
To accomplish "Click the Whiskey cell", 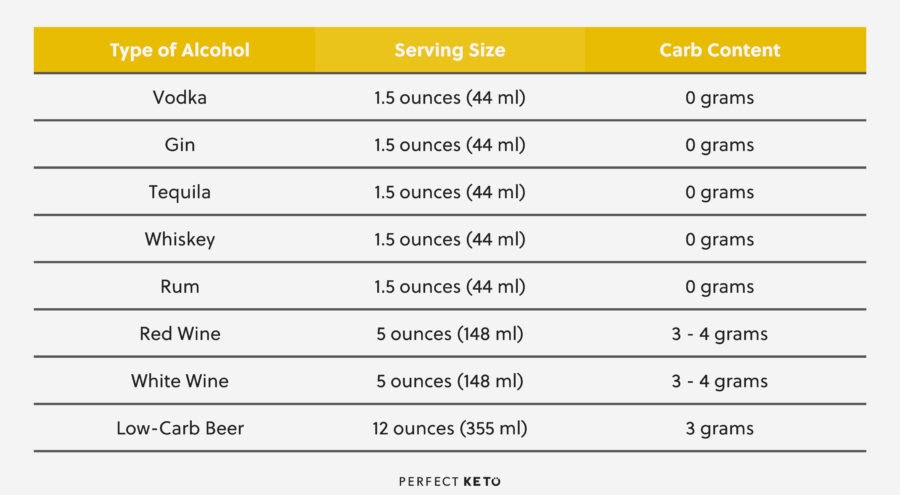I will click(180, 239).
